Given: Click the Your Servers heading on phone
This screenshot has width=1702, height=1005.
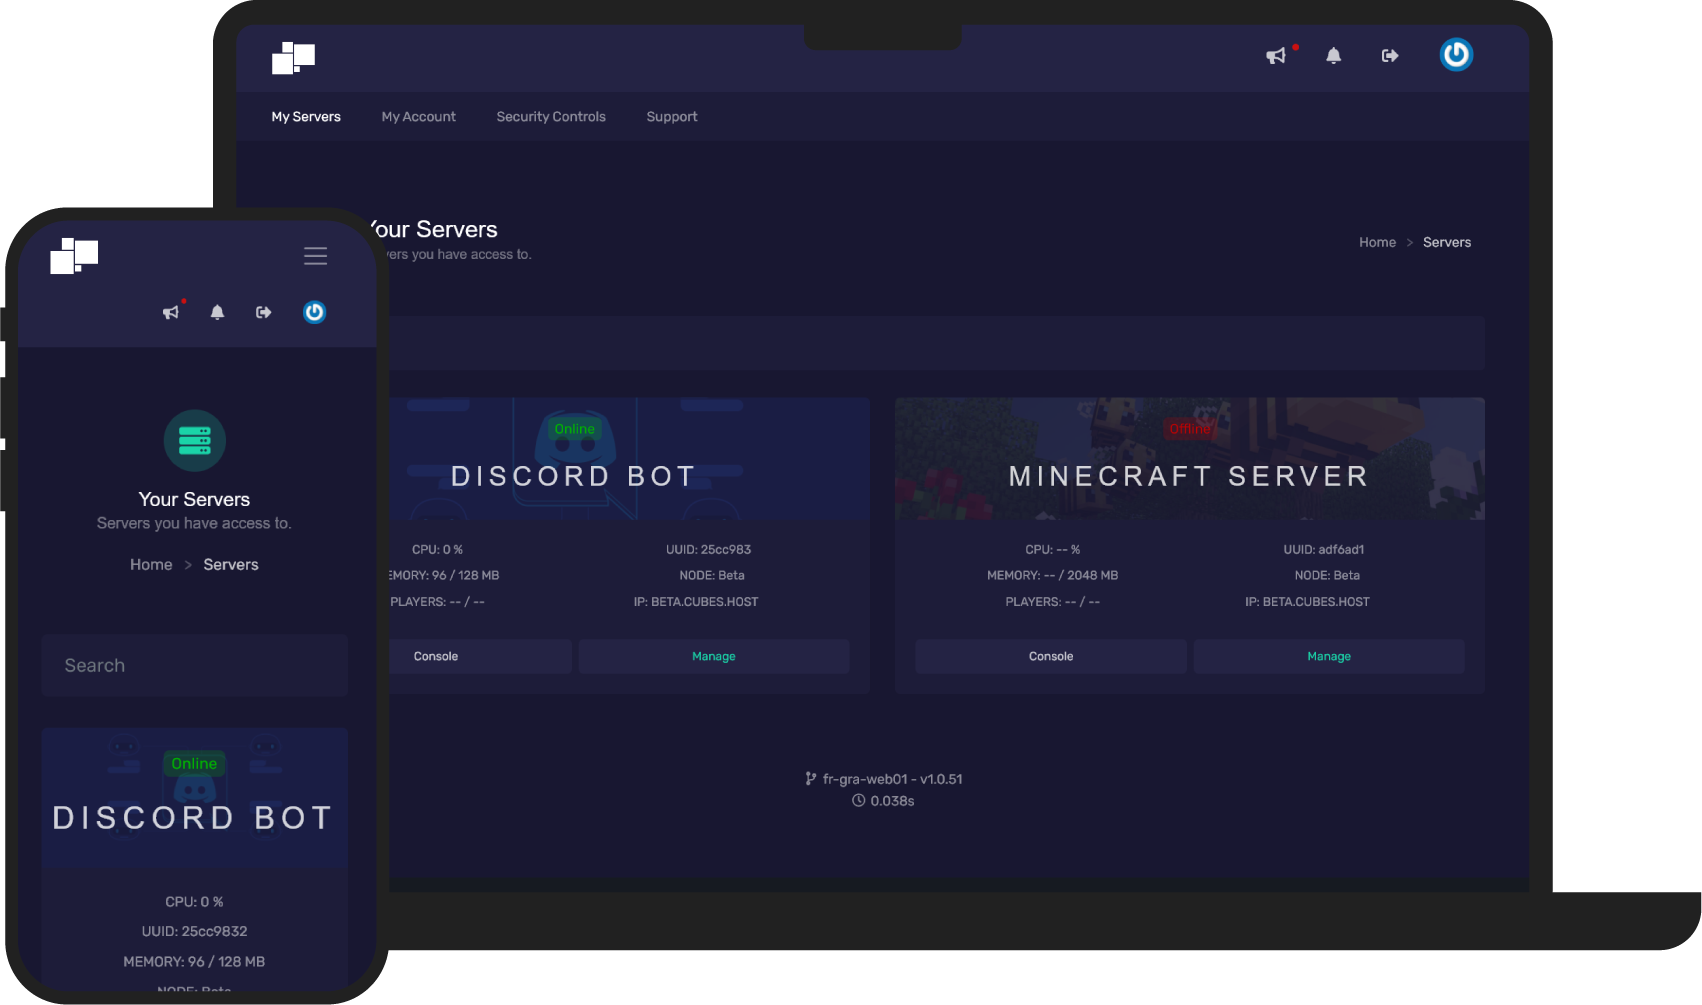Looking at the screenshot, I should pyautogui.click(x=195, y=500).
